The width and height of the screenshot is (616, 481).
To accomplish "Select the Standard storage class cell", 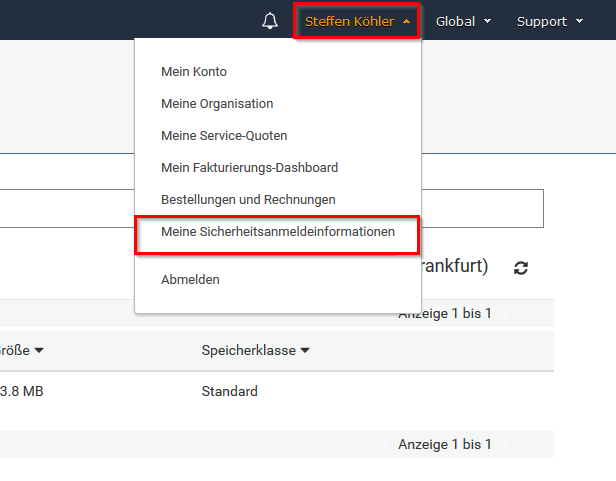I will coord(229,391).
